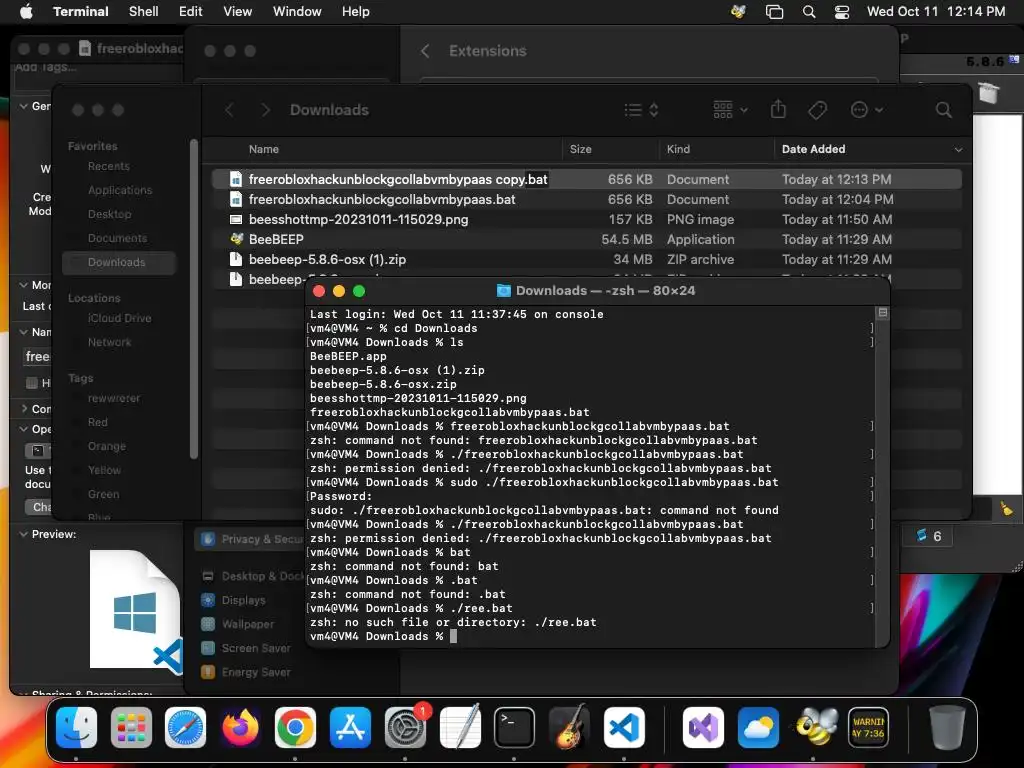Open Launchpad in the Dock
The width and height of the screenshot is (1024, 768).
tap(131, 727)
